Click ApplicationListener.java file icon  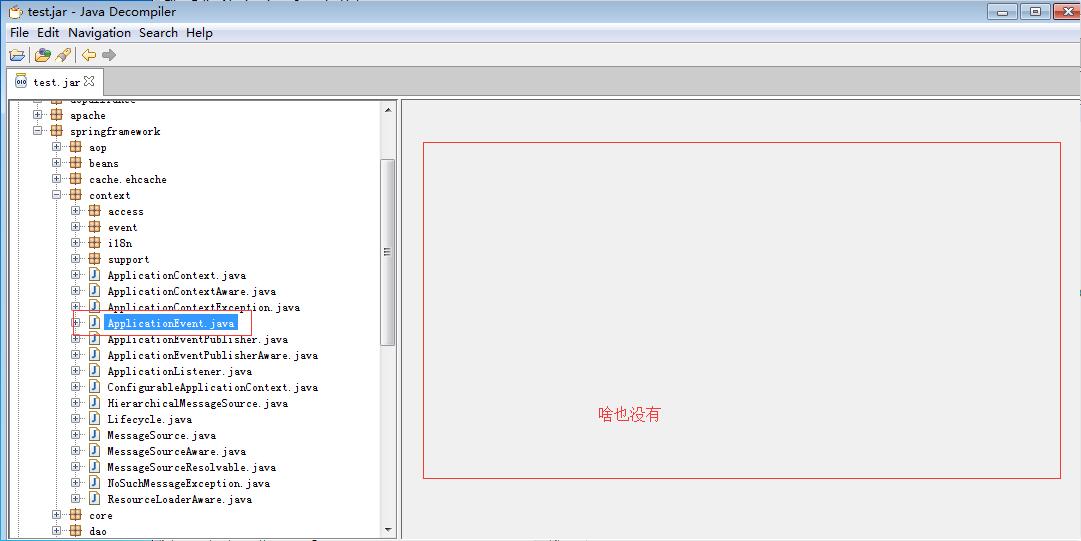(x=94, y=371)
